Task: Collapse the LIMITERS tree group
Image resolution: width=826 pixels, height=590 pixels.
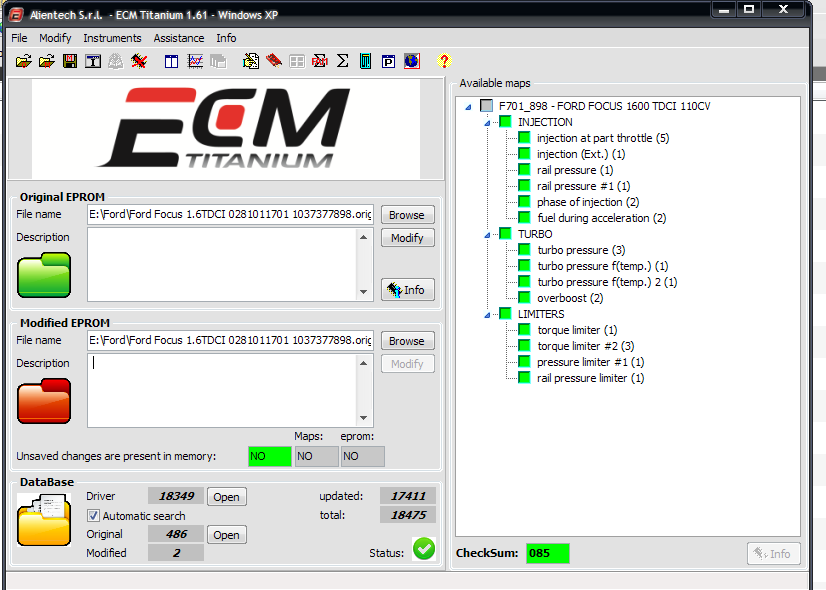Action: pos(487,315)
